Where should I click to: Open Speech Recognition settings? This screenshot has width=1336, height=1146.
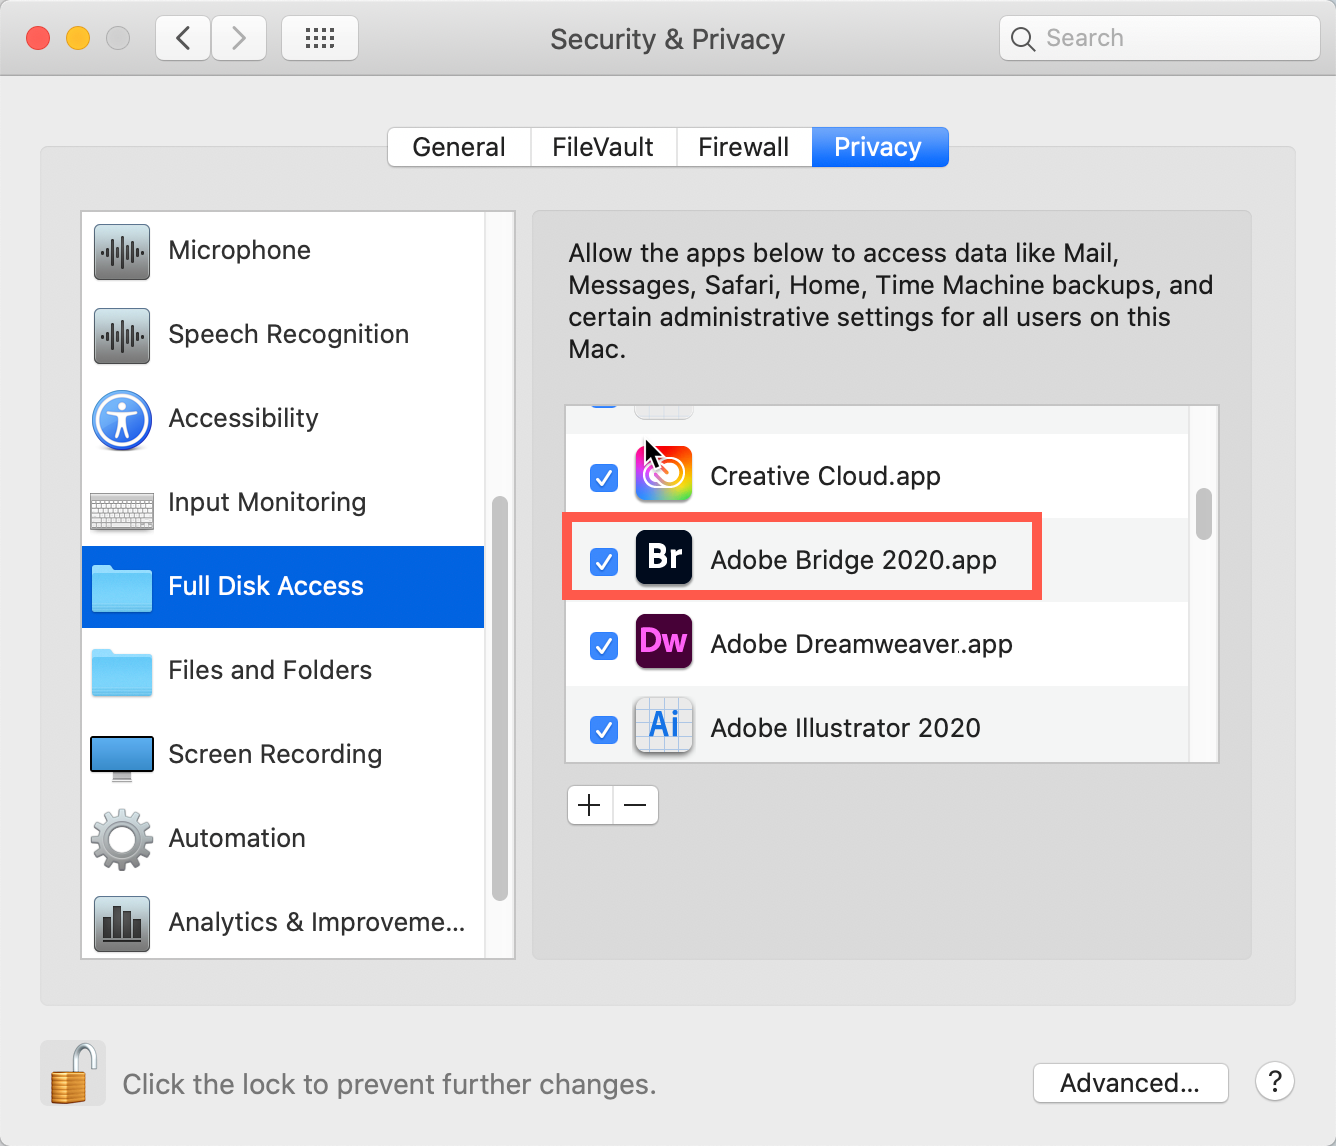[288, 334]
